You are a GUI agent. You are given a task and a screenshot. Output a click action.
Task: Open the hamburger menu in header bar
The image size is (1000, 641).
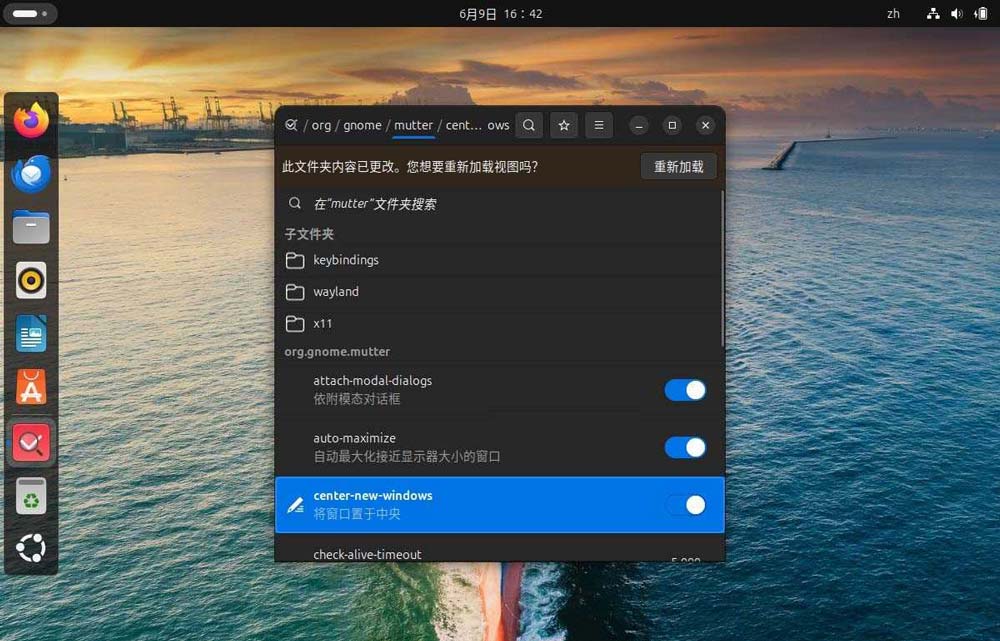point(598,125)
